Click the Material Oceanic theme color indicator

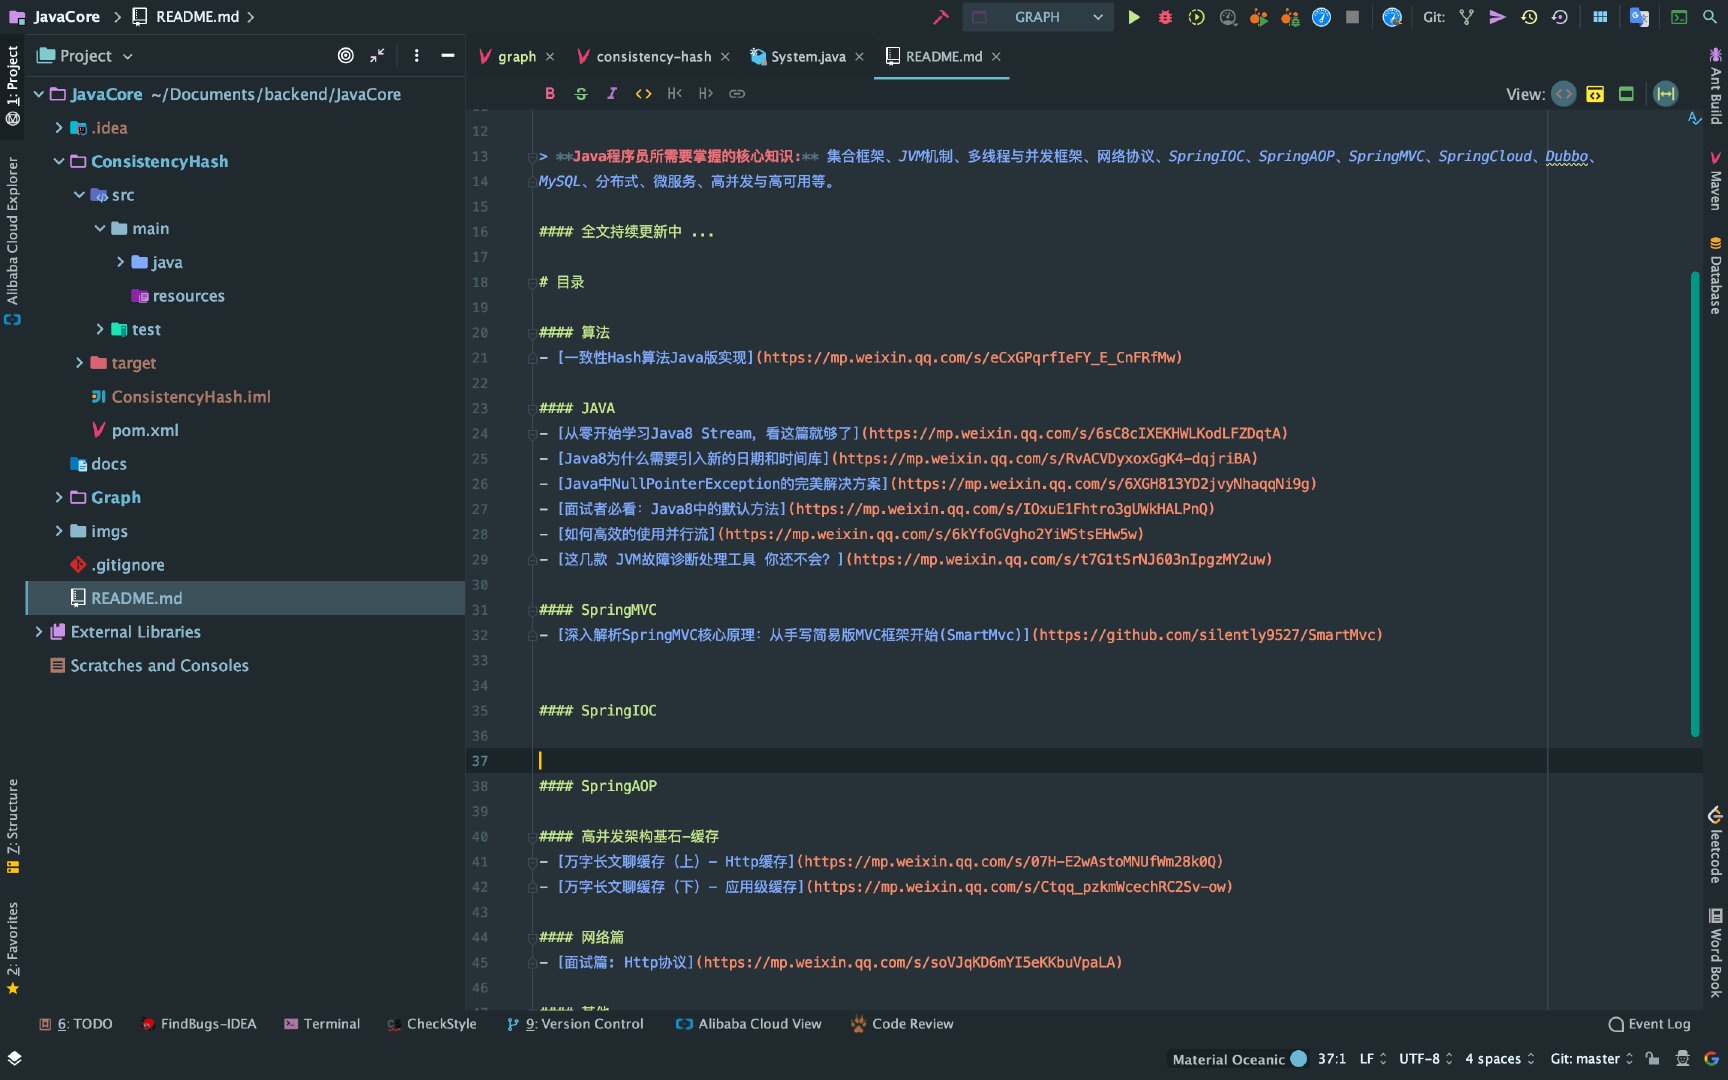click(1298, 1058)
